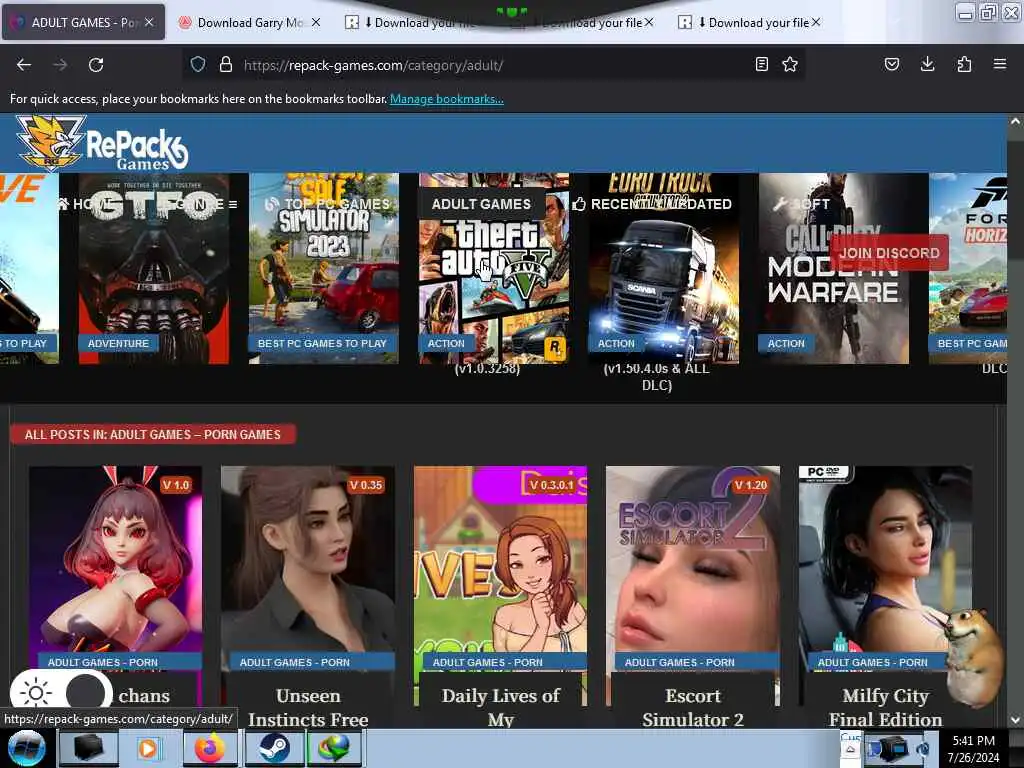The image size is (1024, 768).
Task: Close the Download Garry Mod tab
Action: pos(315,22)
